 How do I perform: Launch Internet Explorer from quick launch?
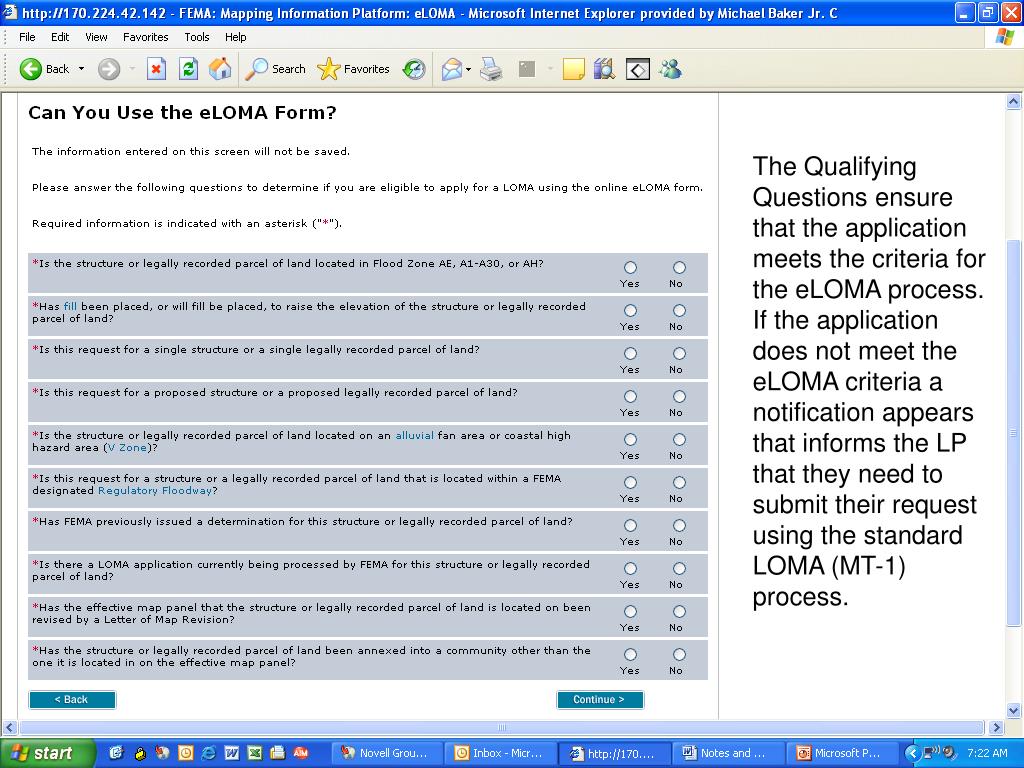209,753
